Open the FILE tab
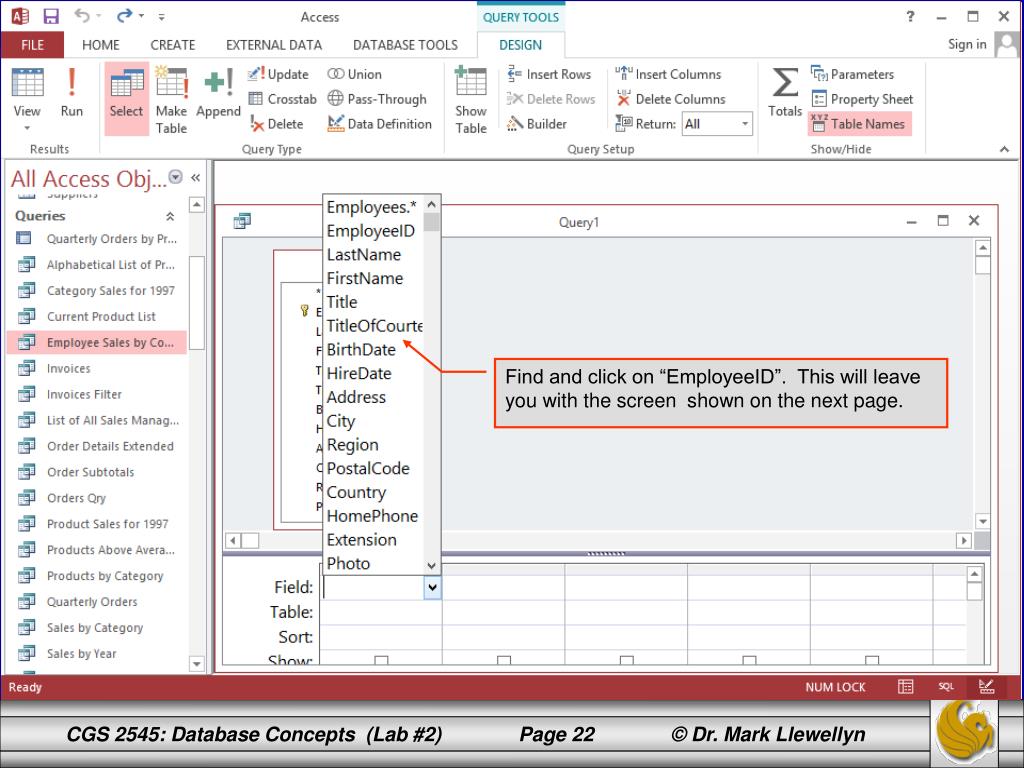 click(33, 45)
